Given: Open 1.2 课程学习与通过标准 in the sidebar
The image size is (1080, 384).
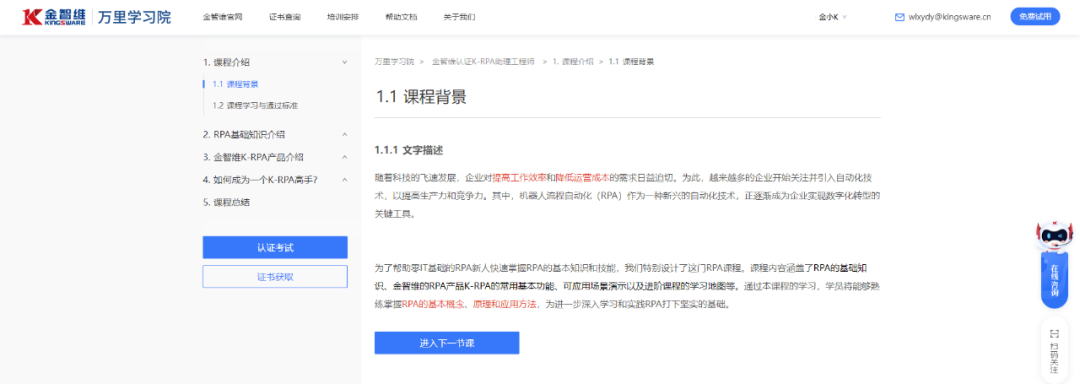Looking at the screenshot, I should (255, 106).
